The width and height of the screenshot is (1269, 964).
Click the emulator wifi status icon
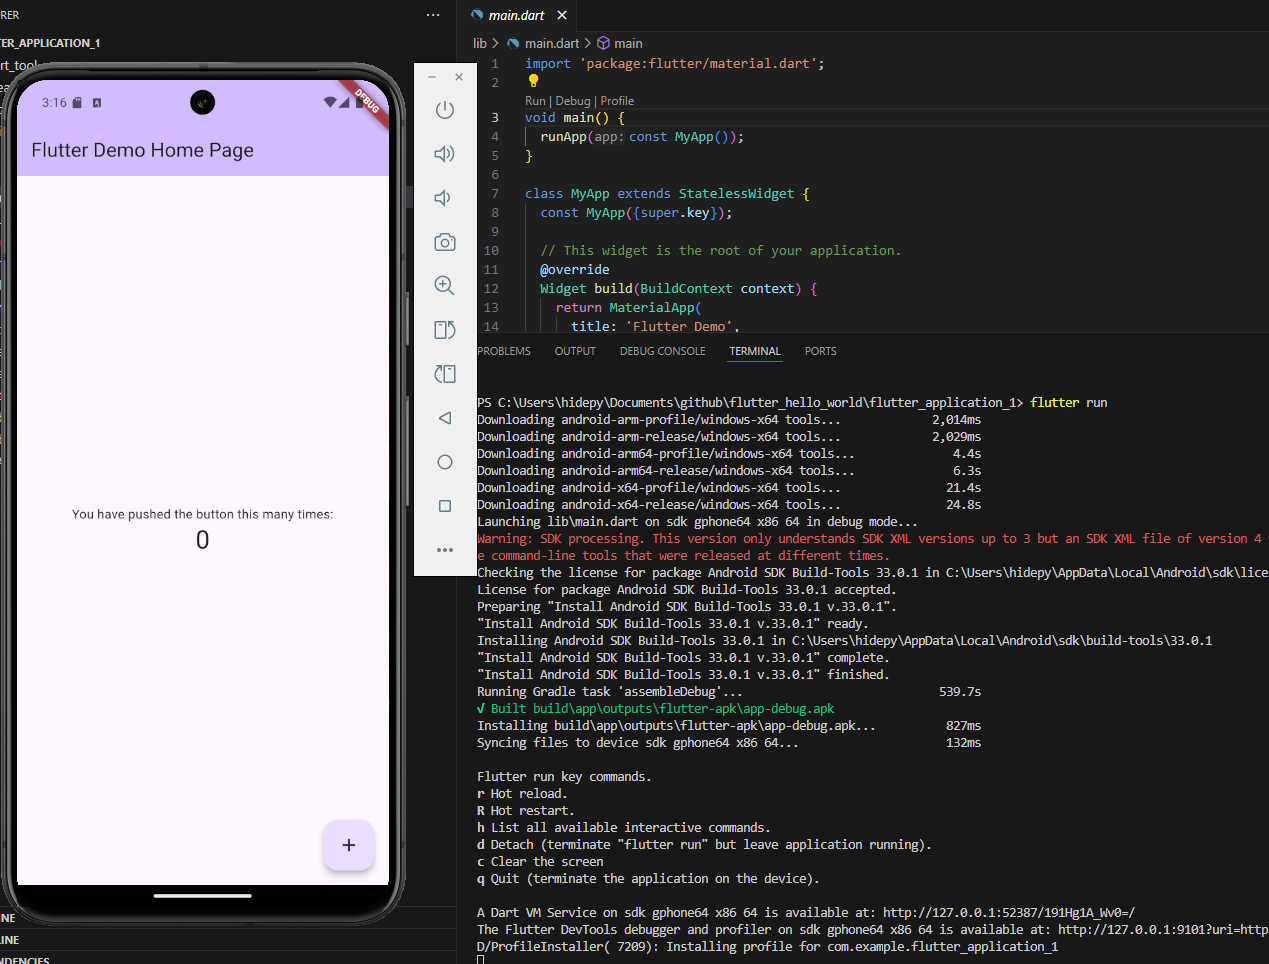tap(330, 102)
